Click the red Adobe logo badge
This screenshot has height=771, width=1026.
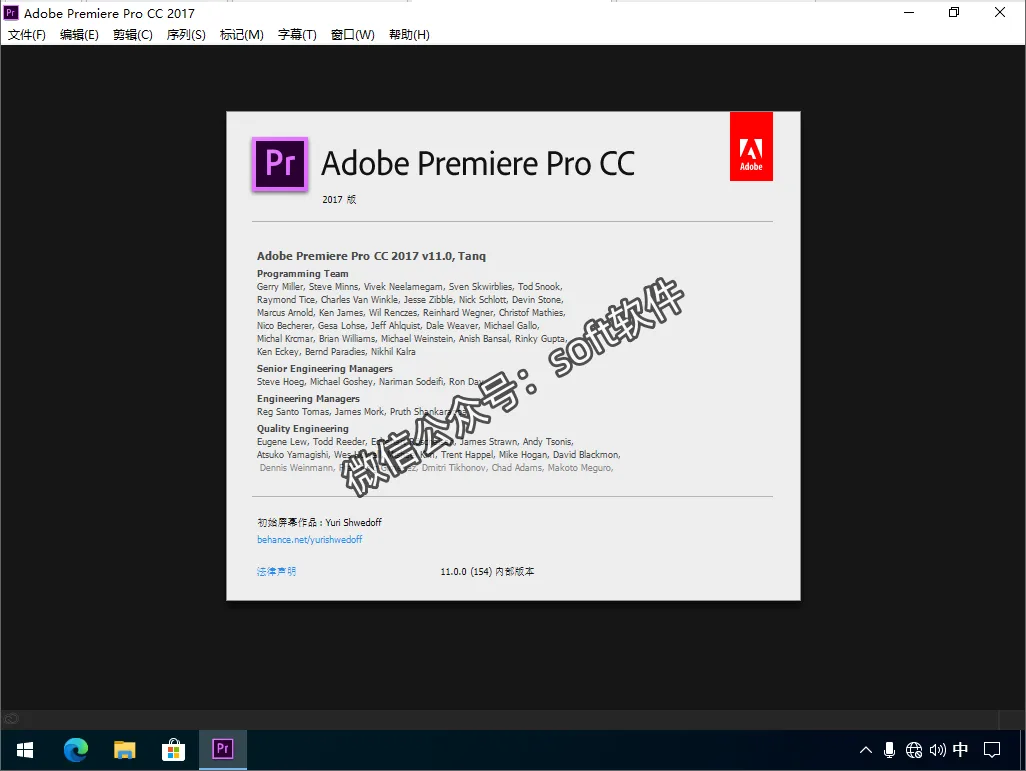point(751,146)
